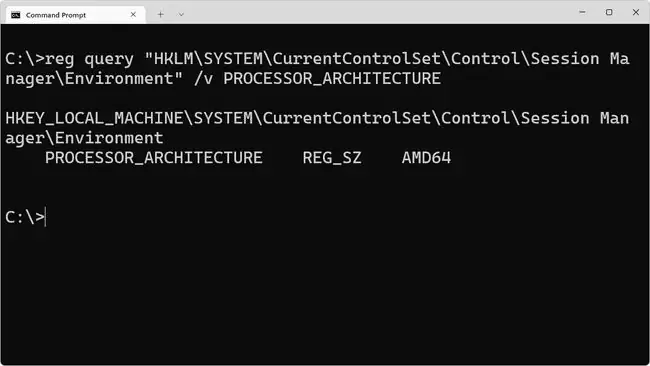
Task: Place cursor at the bottom C:\> prompt
Action: [25, 218]
